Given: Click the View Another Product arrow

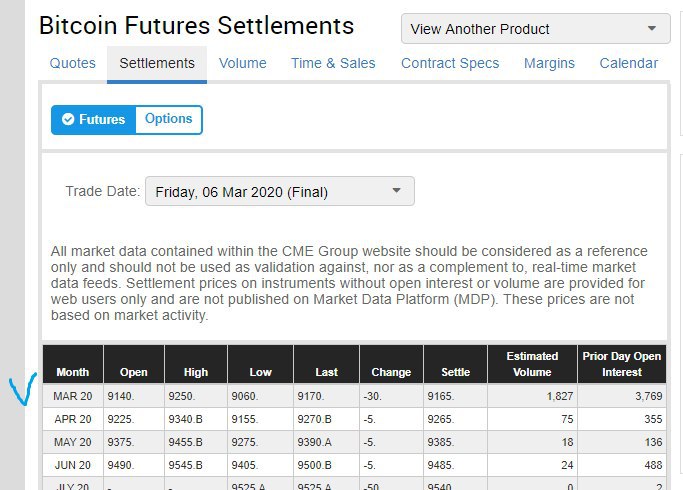Looking at the screenshot, I should (652, 29).
